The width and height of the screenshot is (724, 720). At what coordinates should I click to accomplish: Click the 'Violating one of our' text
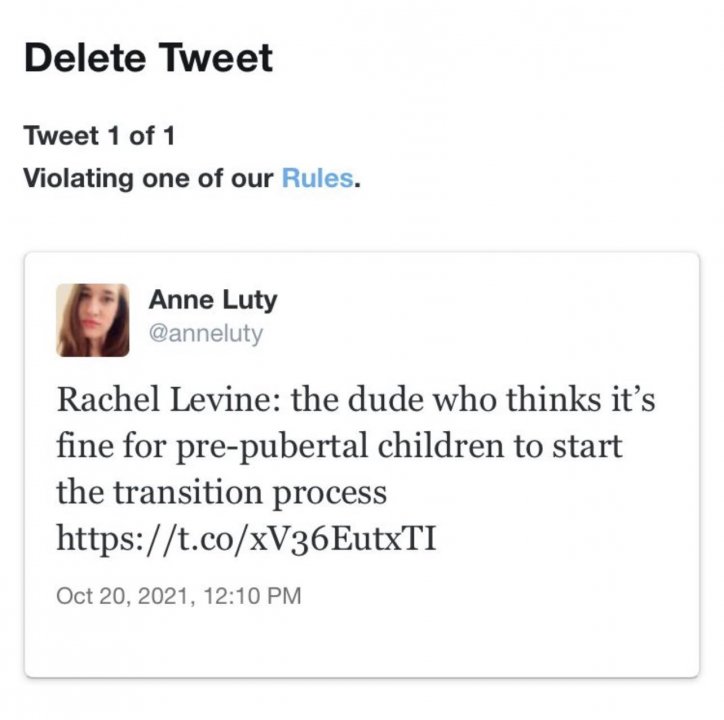pyautogui.click(x=148, y=179)
